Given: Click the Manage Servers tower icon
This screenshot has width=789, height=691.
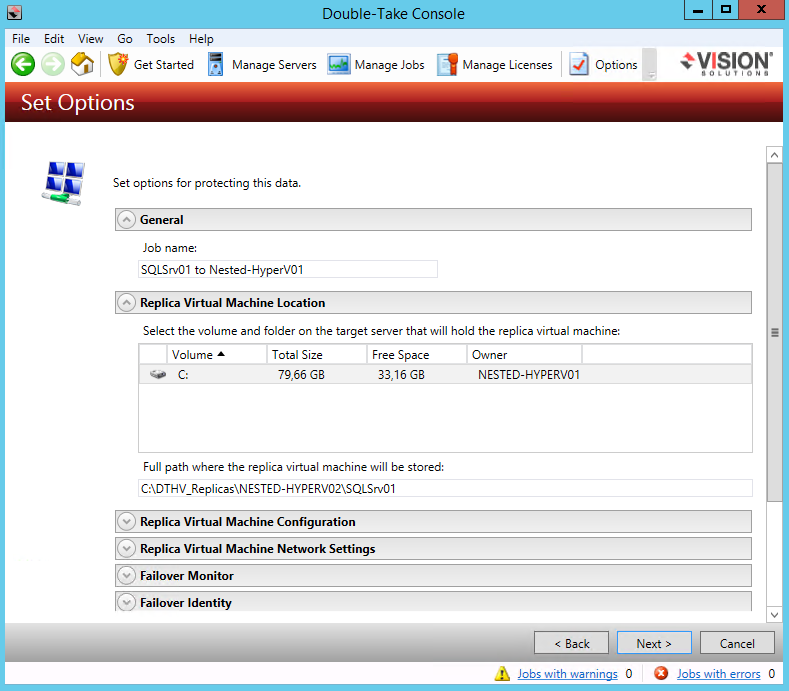Looking at the screenshot, I should tap(215, 64).
